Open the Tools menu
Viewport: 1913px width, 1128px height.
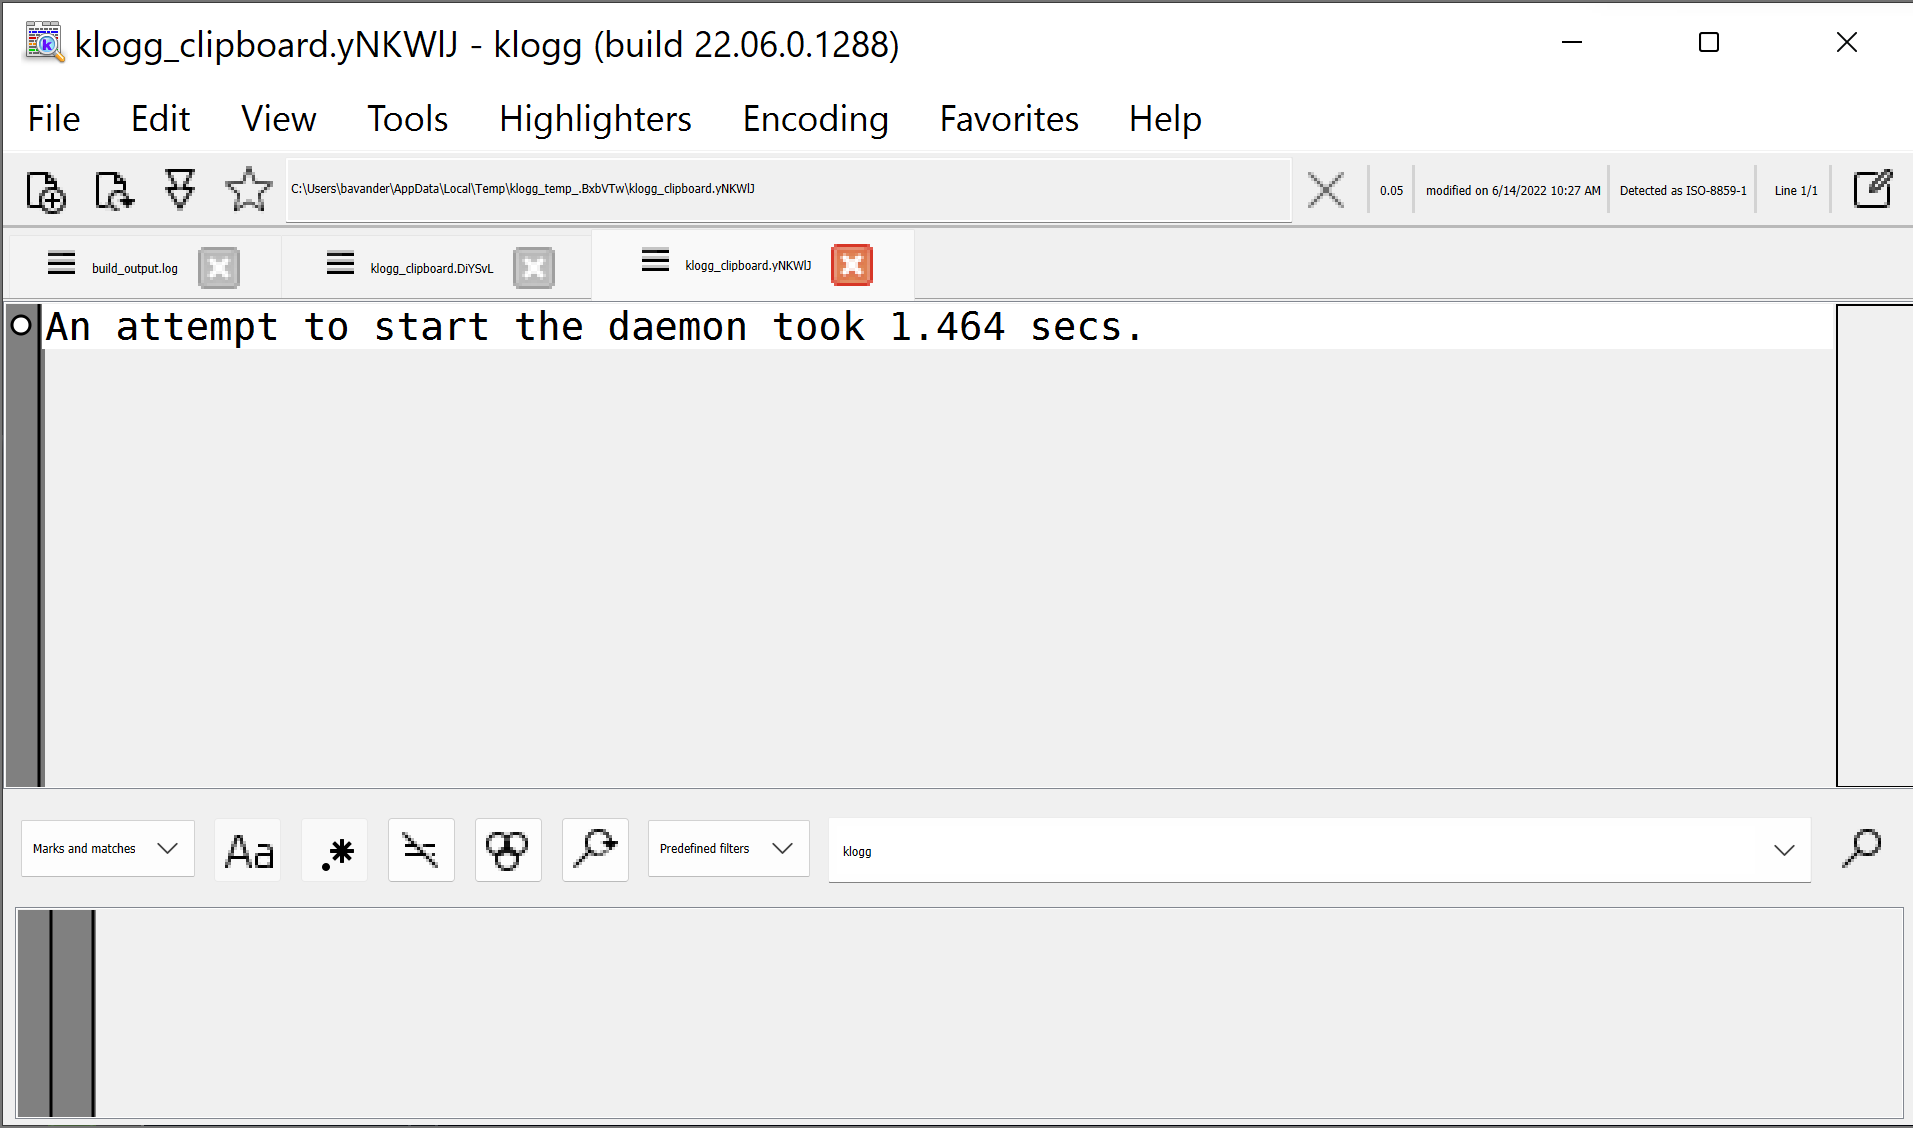coord(408,119)
